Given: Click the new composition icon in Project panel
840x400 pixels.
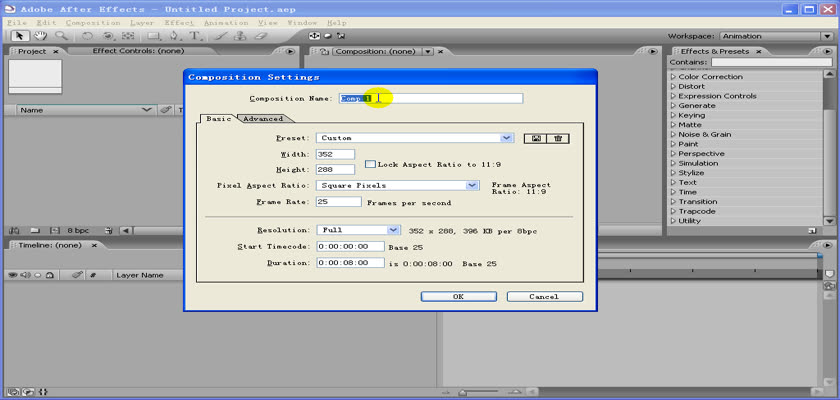Looking at the screenshot, I should [x=54, y=230].
